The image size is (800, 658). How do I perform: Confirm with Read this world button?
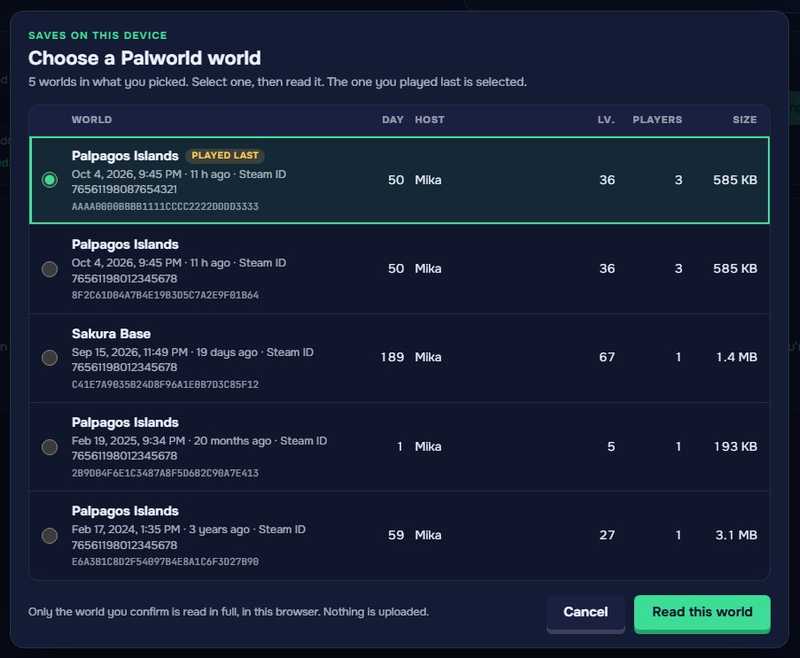702,612
